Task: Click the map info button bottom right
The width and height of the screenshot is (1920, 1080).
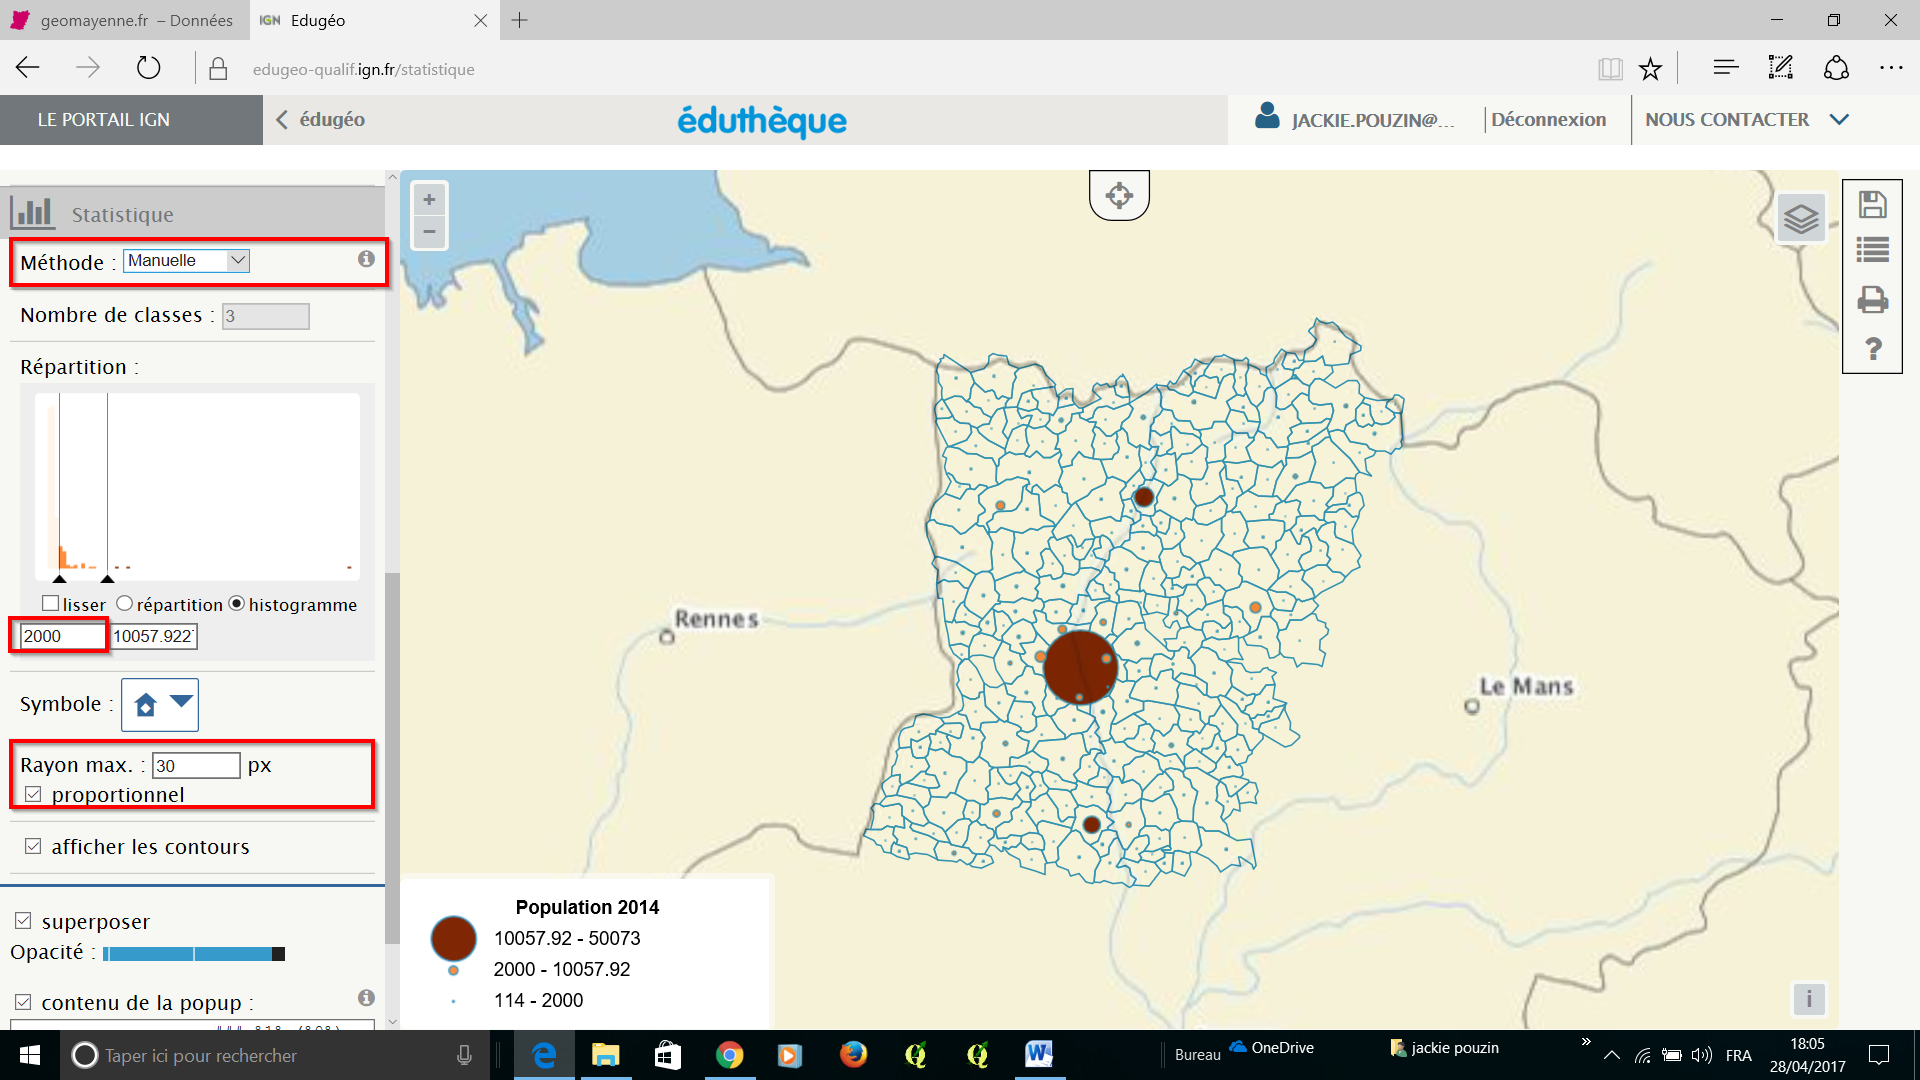Action: pyautogui.click(x=1808, y=998)
